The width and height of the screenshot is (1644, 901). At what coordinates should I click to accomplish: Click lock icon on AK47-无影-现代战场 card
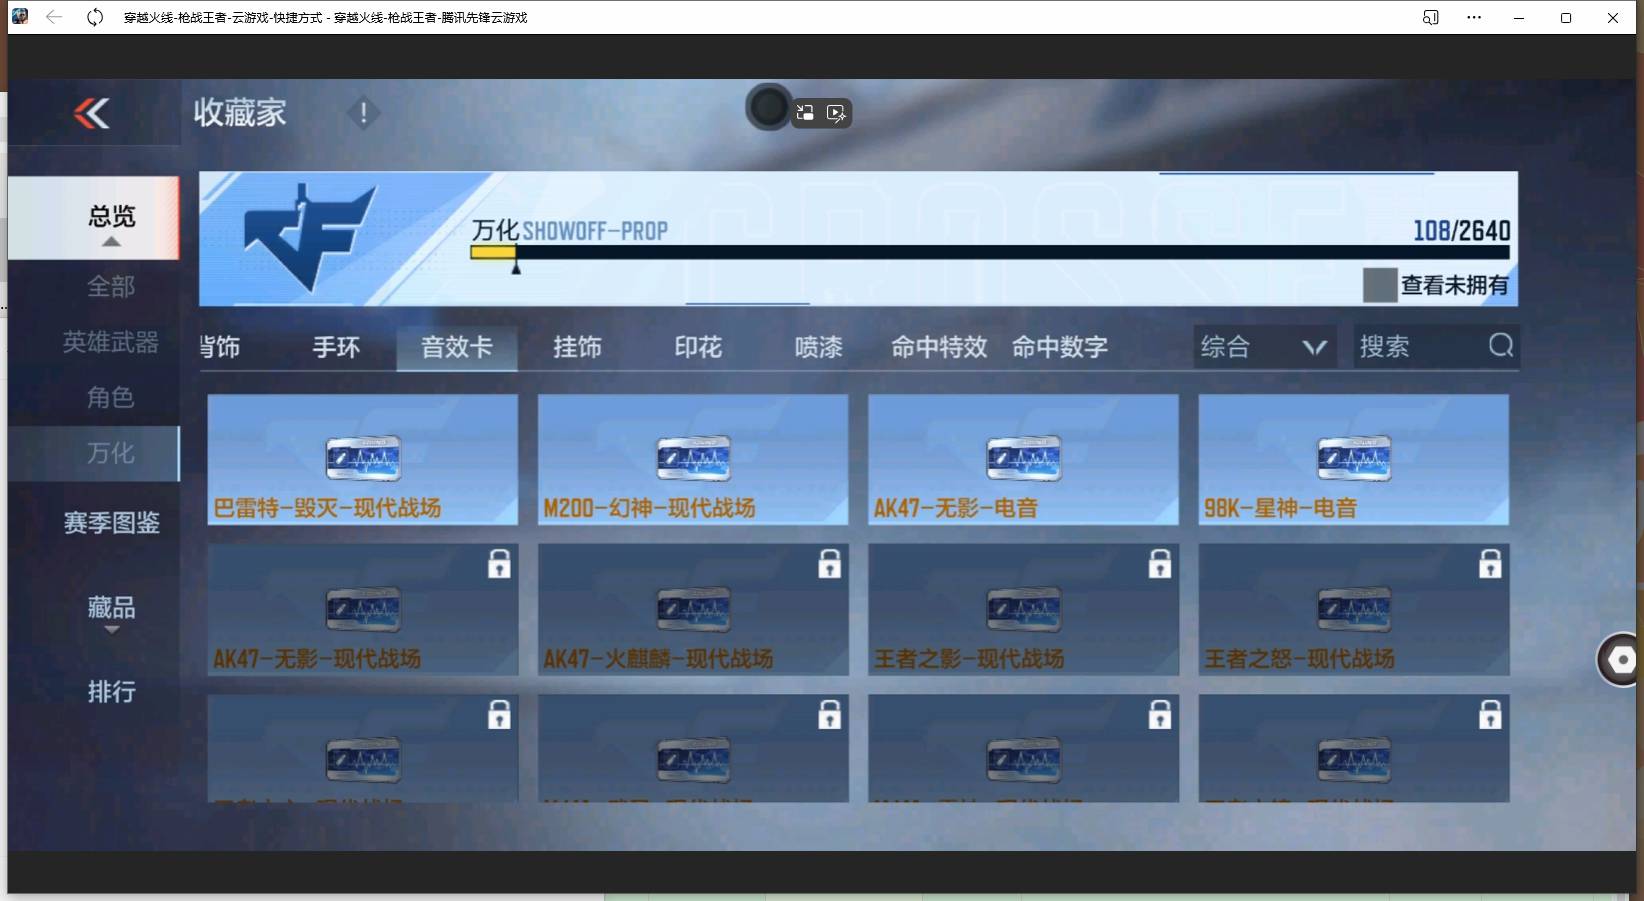click(499, 564)
